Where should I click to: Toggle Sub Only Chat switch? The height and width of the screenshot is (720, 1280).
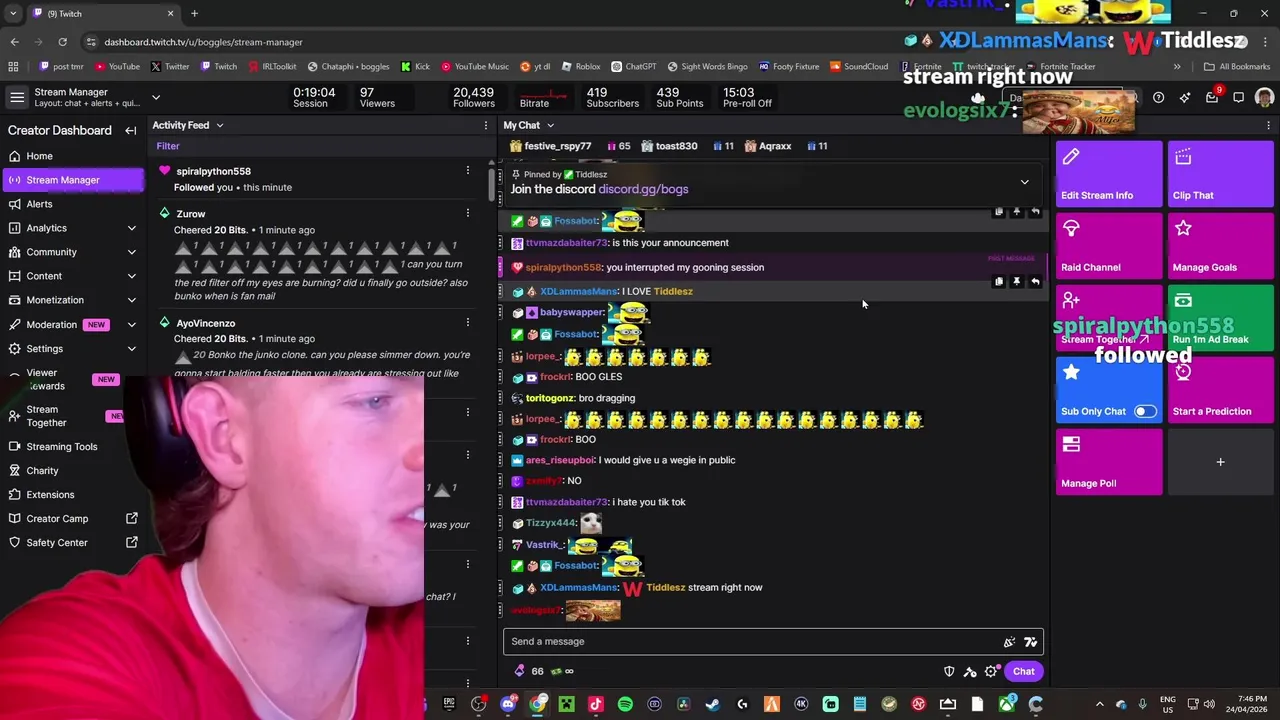tap(1145, 412)
